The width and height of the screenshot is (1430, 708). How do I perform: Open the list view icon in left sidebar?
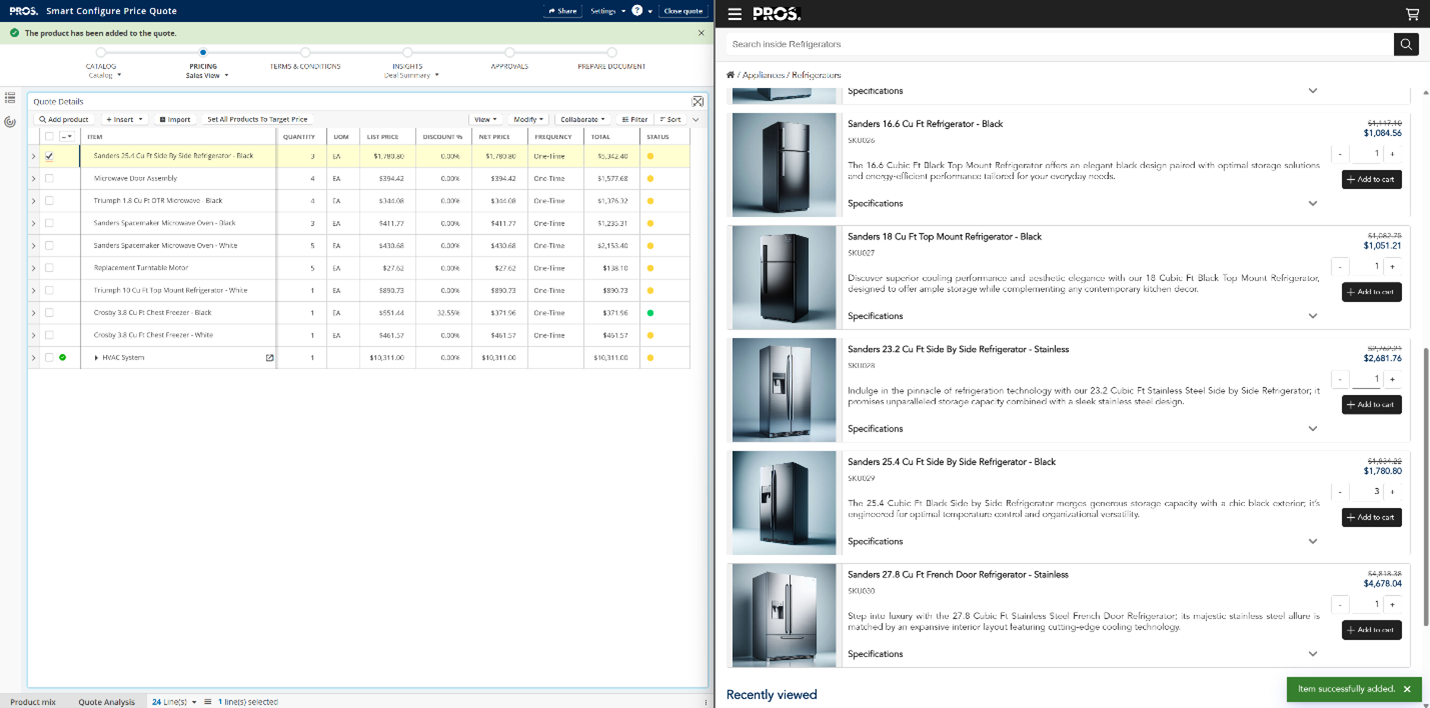[10, 98]
